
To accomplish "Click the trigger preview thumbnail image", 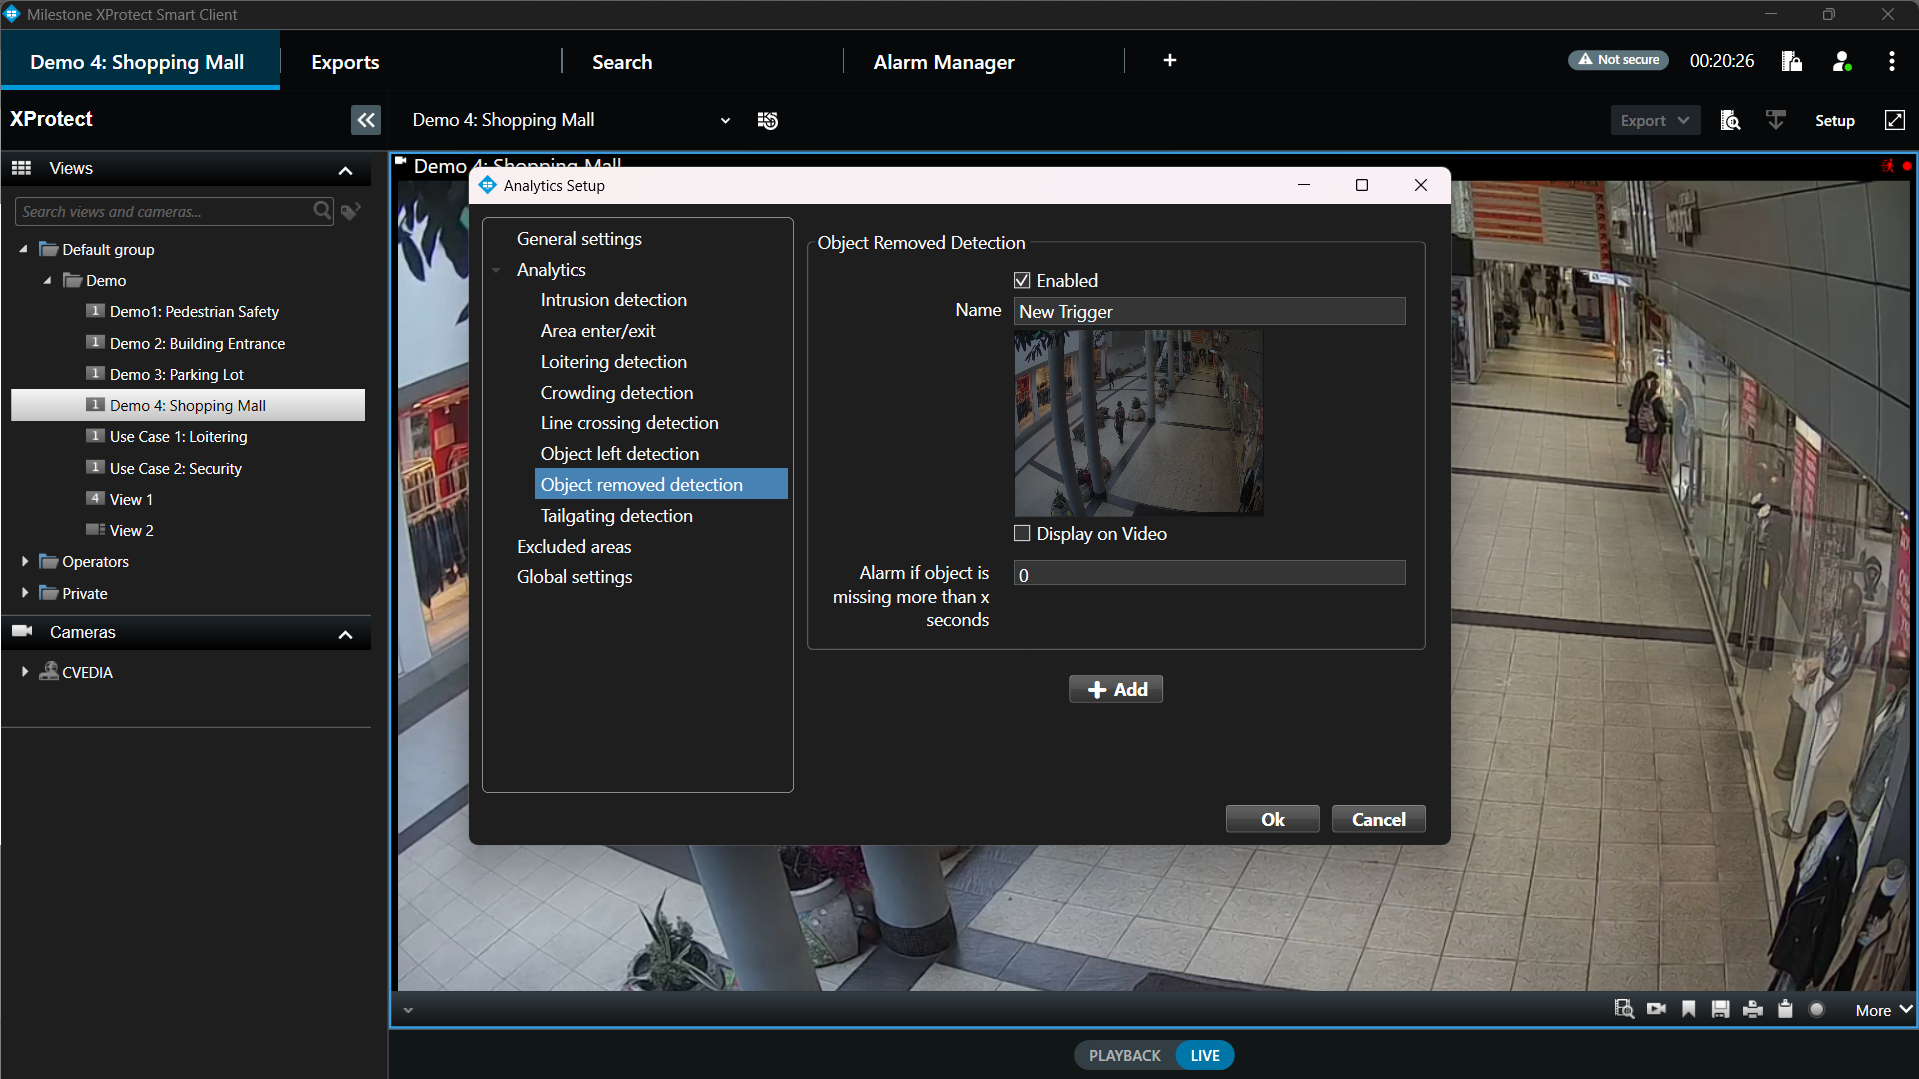I will point(1138,423).
